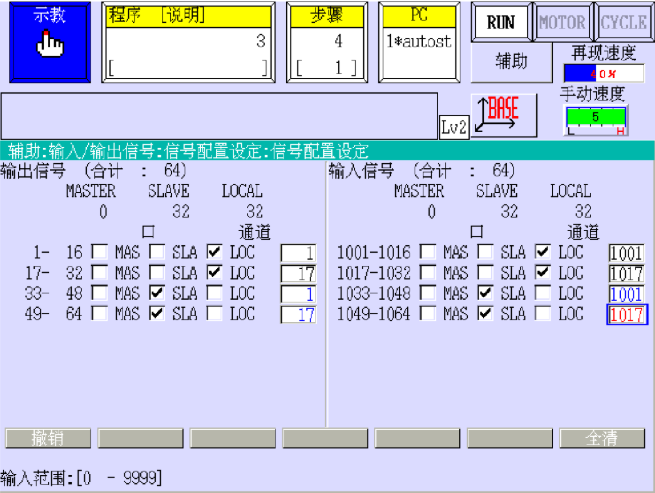Edit channel field for output 33-48
Viewport: 655px width, 493px height.
[298, 294]
